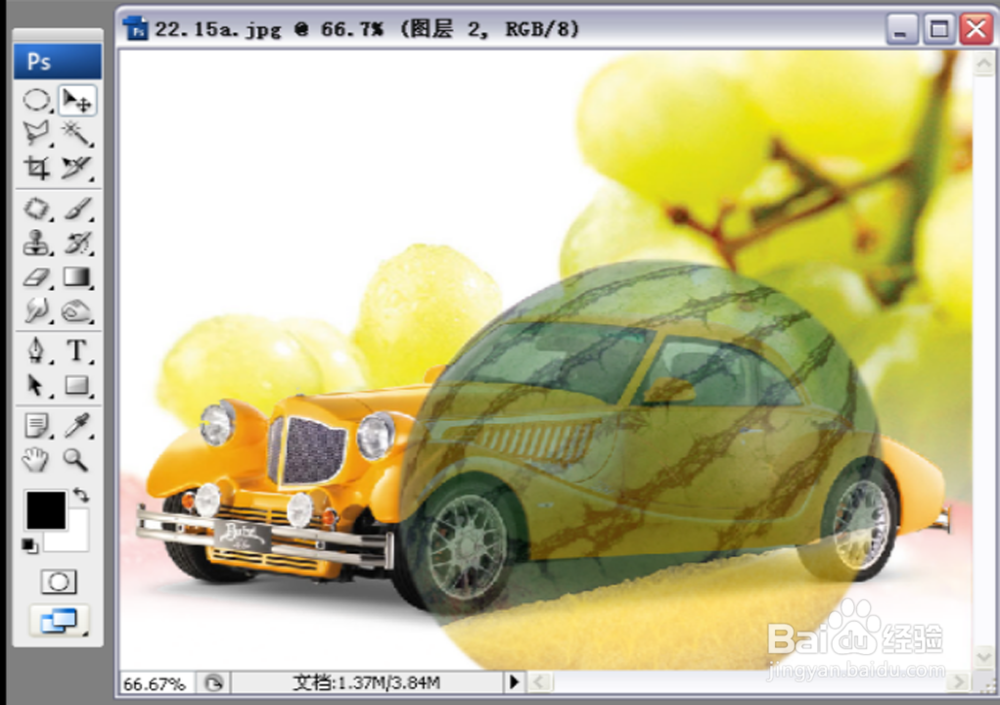This screenshot has width=1000, height=705.
Task: Select the Brush tool
Action: coord(77,209)
